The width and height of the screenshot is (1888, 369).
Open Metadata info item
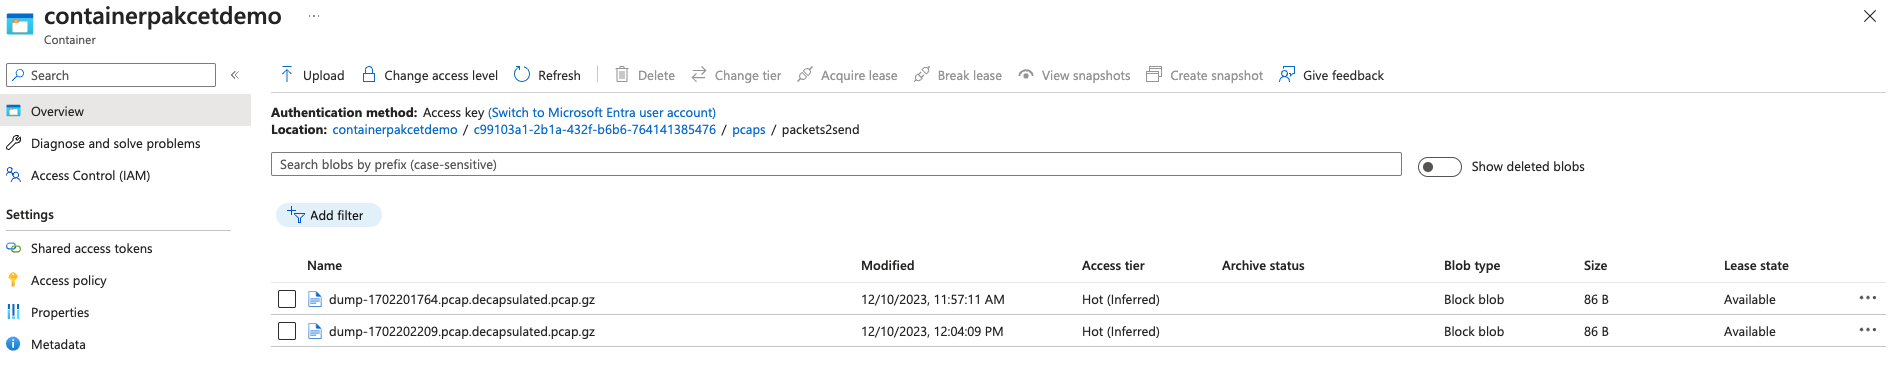point(58,344)
